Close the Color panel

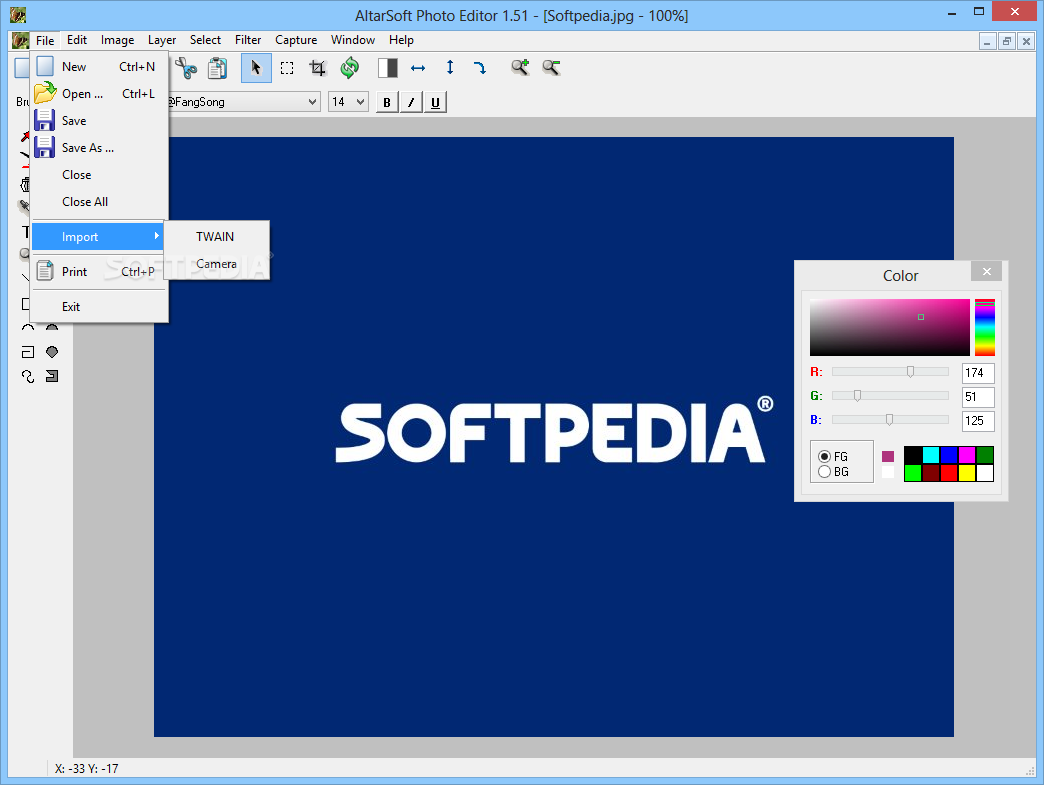987,272
